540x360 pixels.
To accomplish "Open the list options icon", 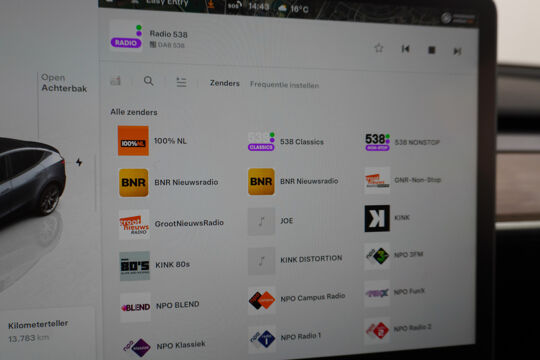I will 181,82.
